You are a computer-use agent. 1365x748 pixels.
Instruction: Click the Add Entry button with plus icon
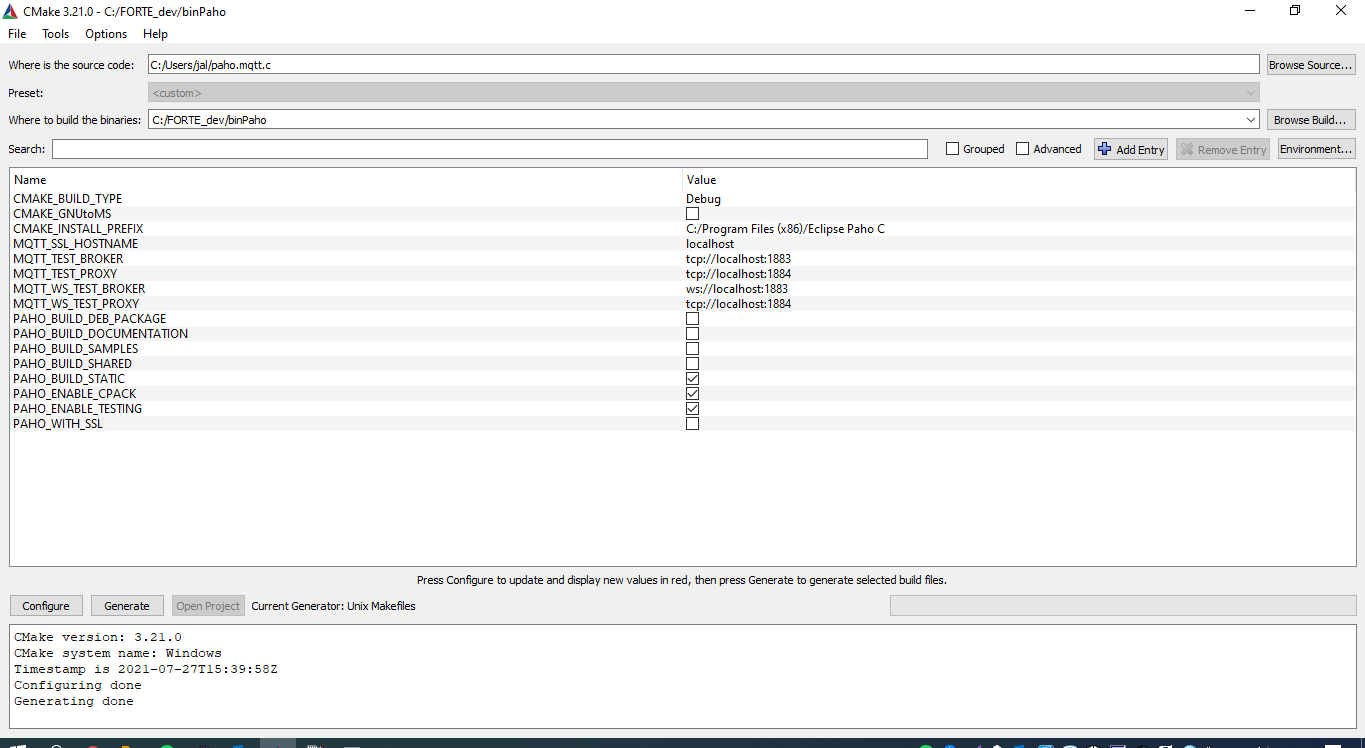coord(1131,149)
